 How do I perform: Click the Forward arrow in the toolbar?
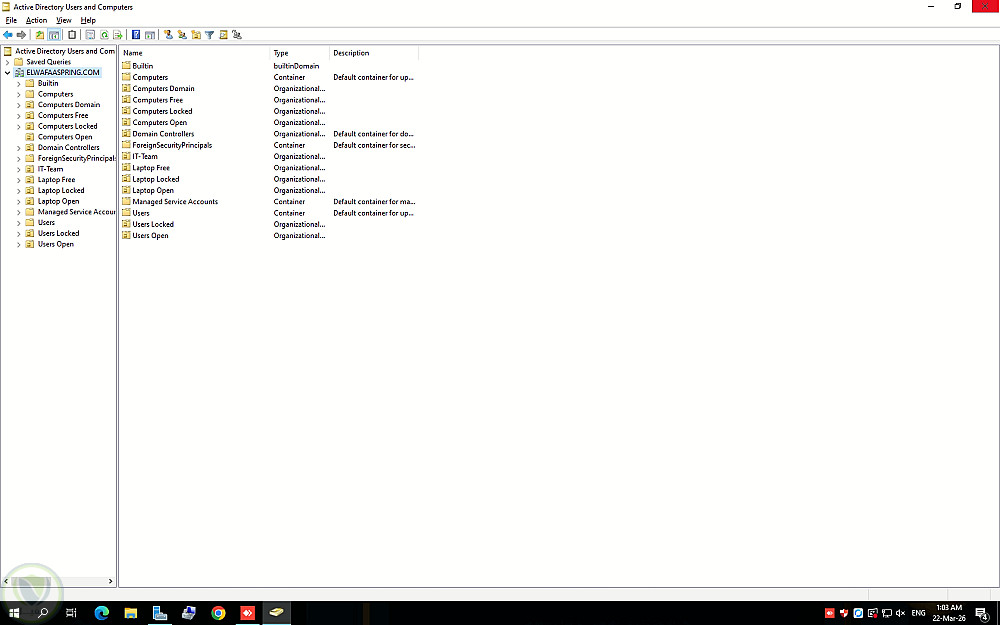coord(21,34)
